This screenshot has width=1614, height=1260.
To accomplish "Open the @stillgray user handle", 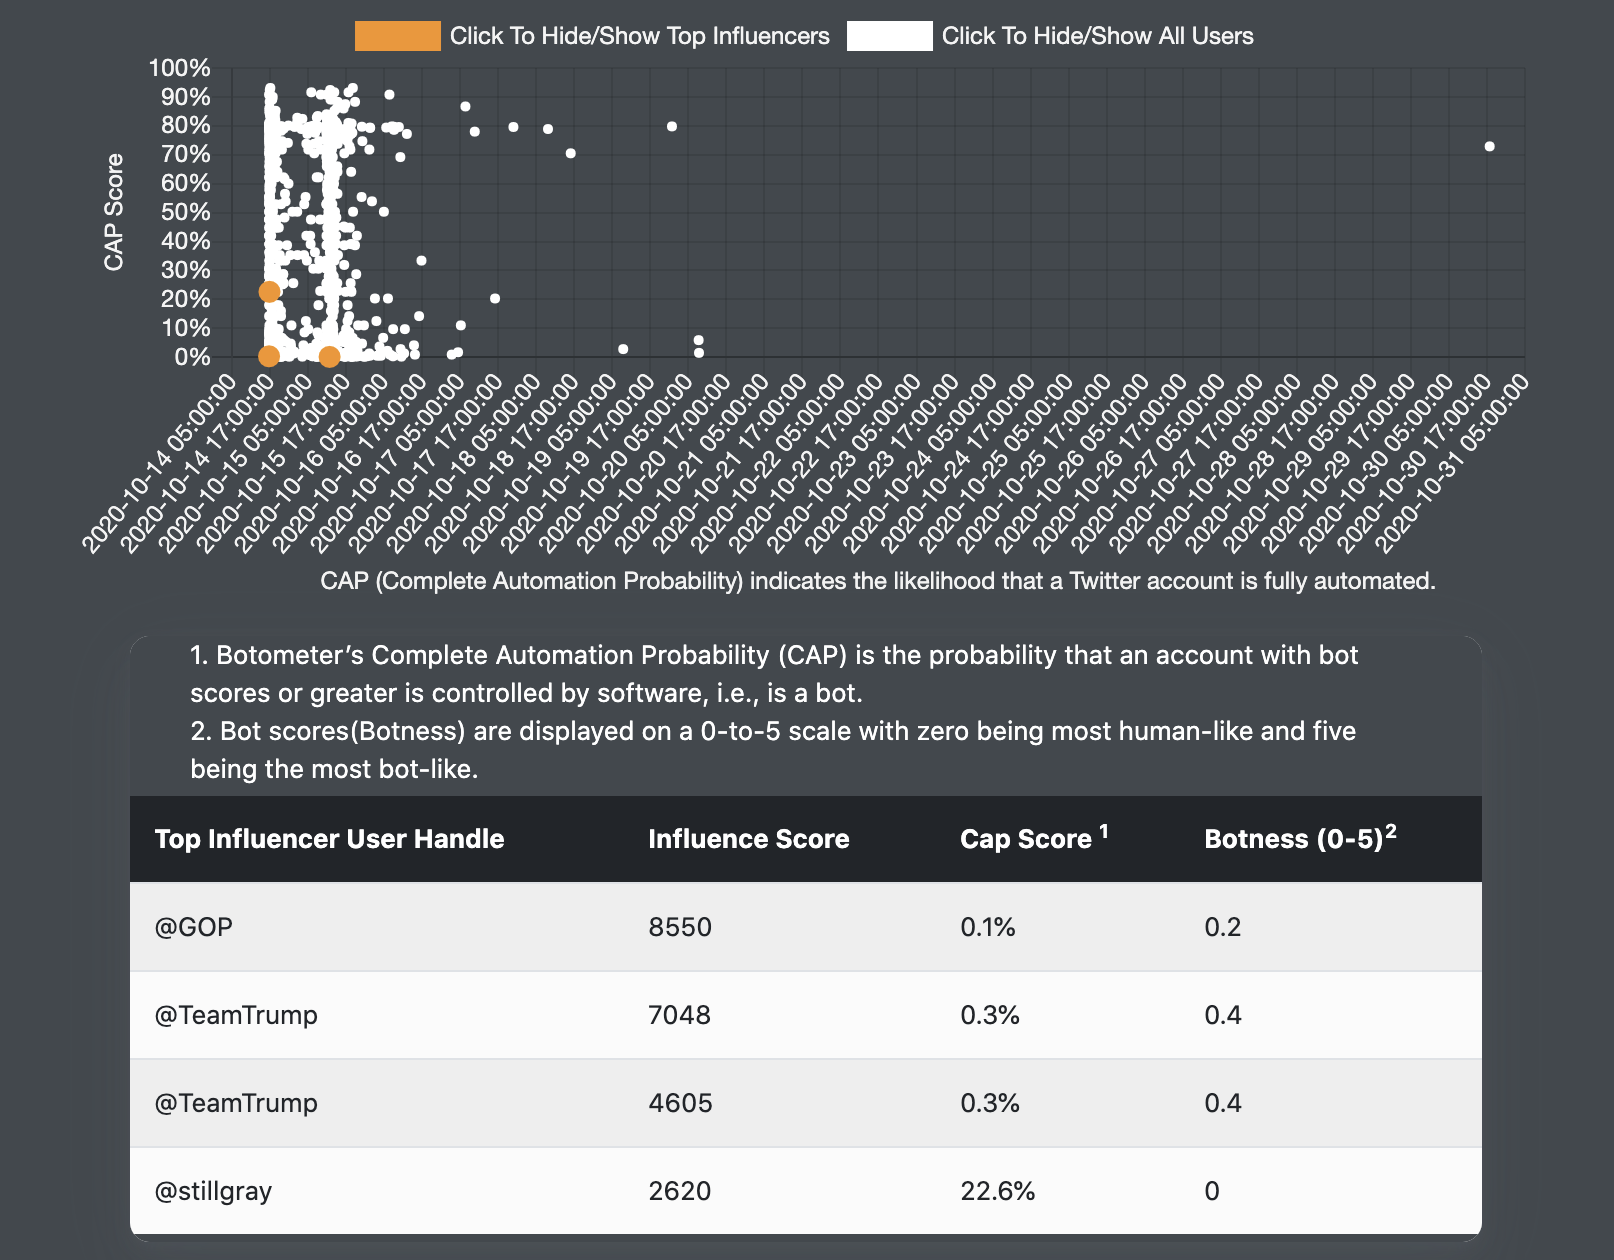I will coord(213,1191).
